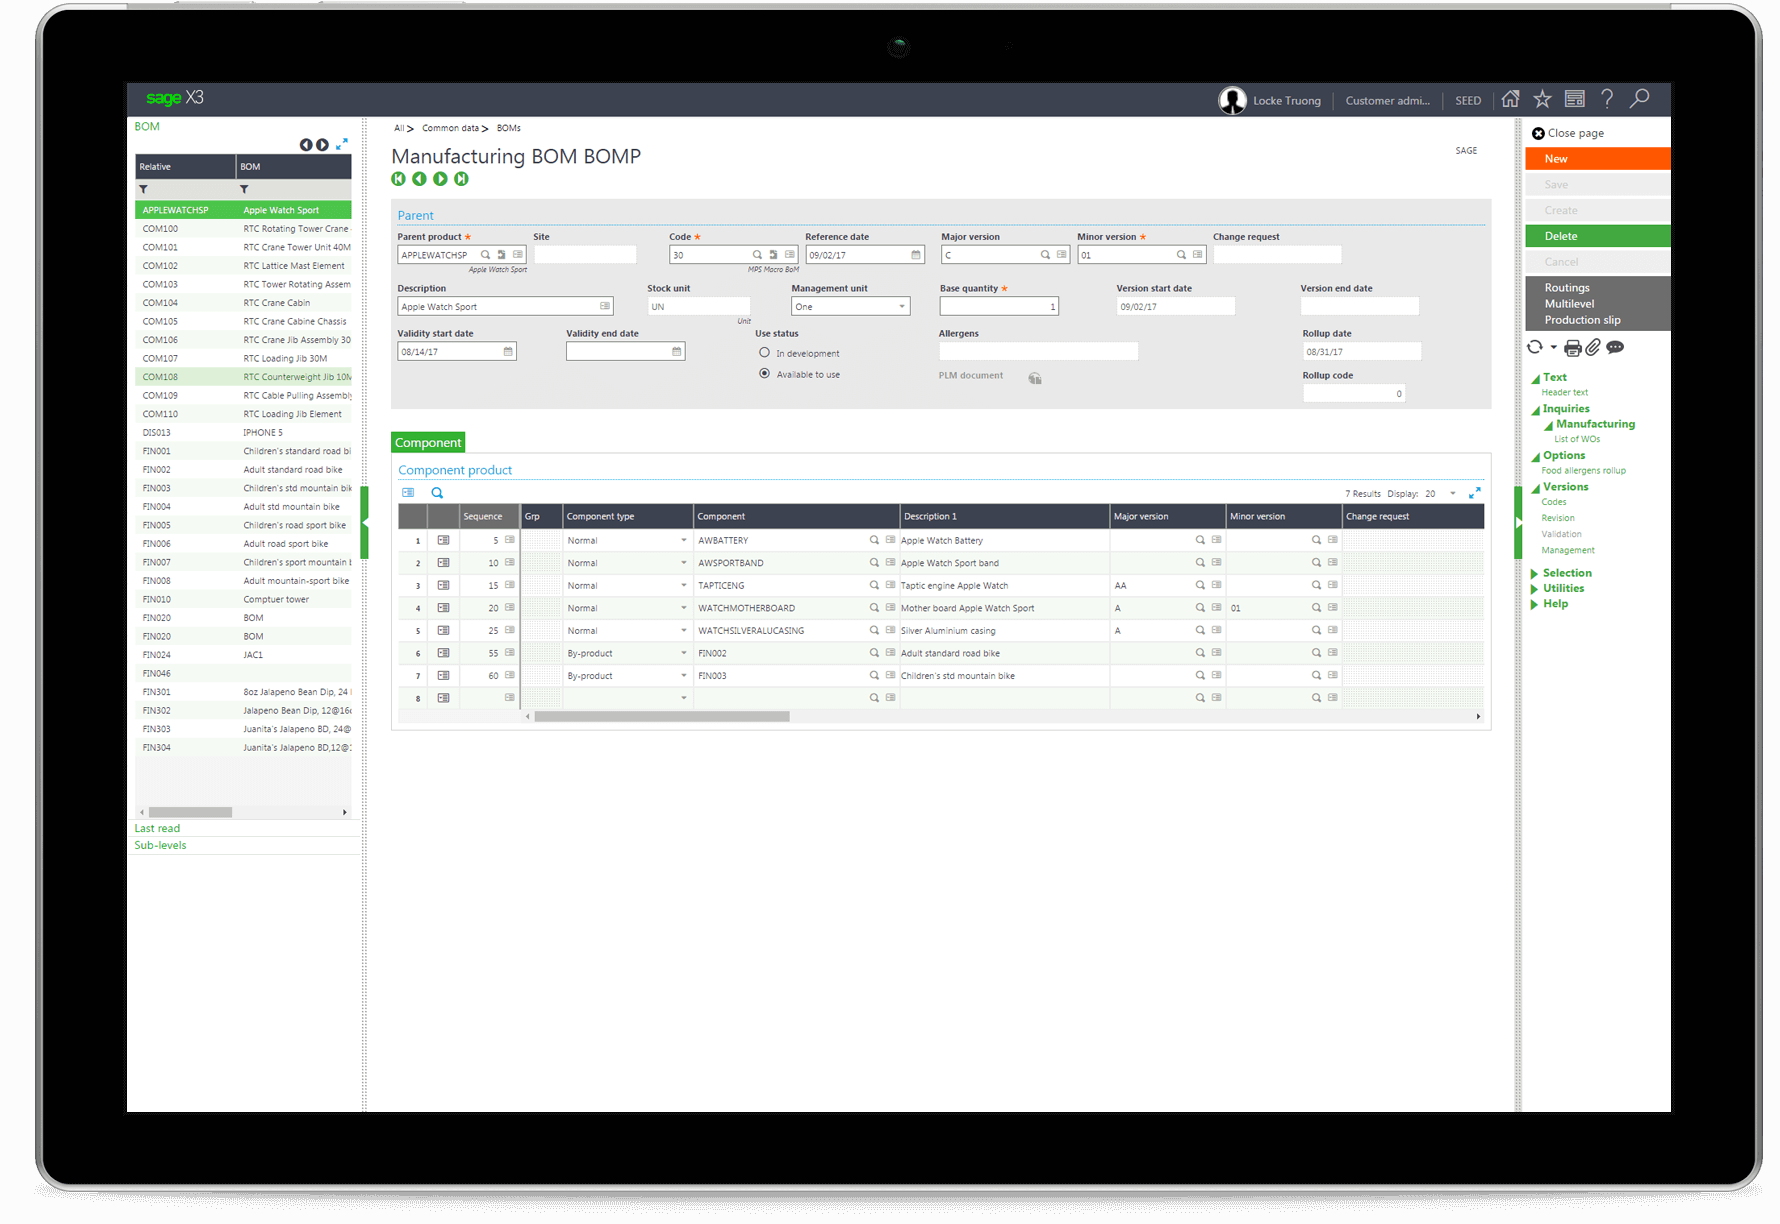Collapse the Versions section

point(1535,487)
